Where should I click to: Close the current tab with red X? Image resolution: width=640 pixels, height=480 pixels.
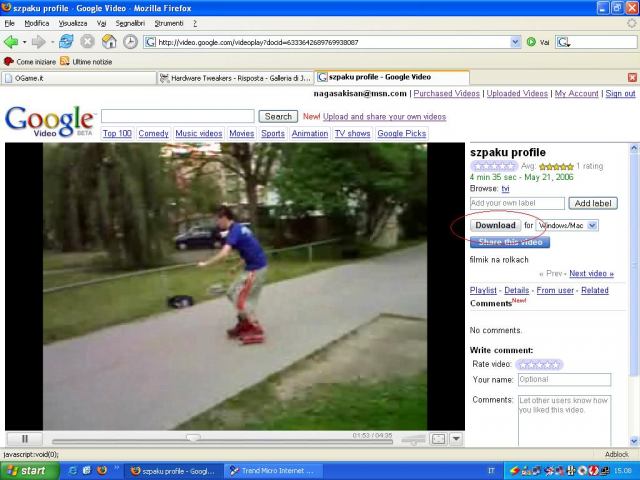[632, 78]
